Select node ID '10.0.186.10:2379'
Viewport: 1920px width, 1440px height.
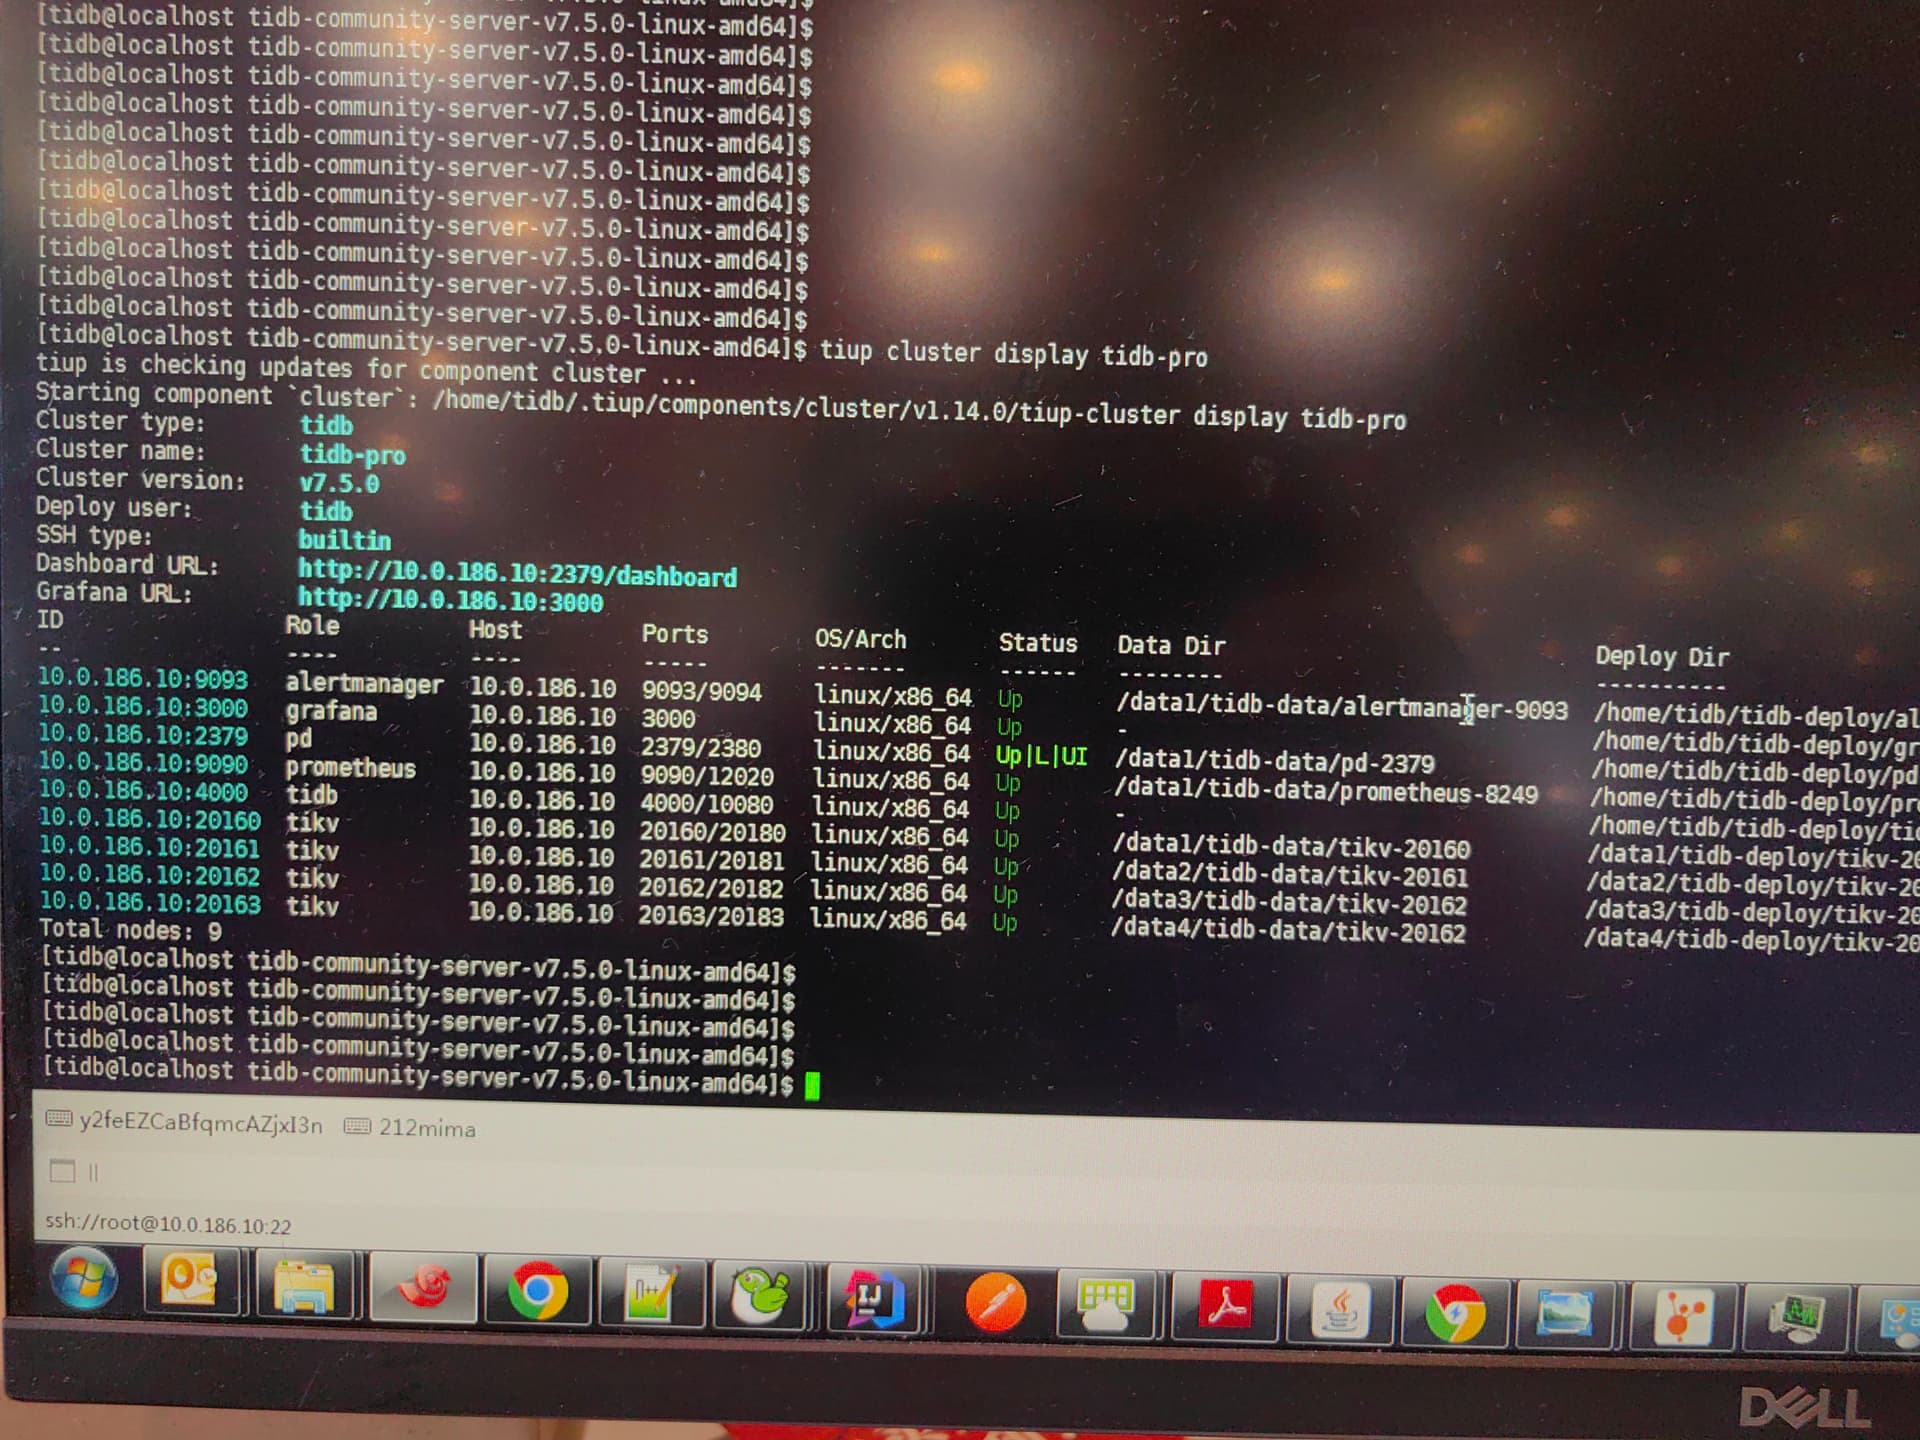(x=142, y=735)
